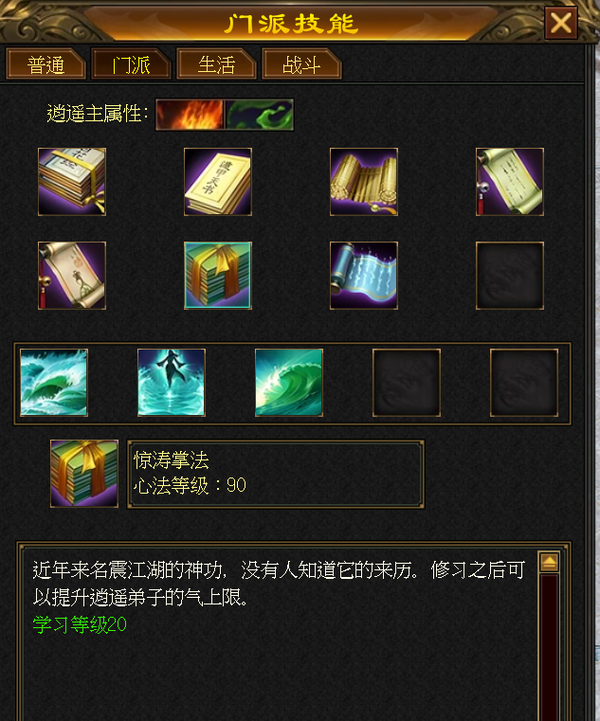Open the 生活 tab

pos(216,64)
